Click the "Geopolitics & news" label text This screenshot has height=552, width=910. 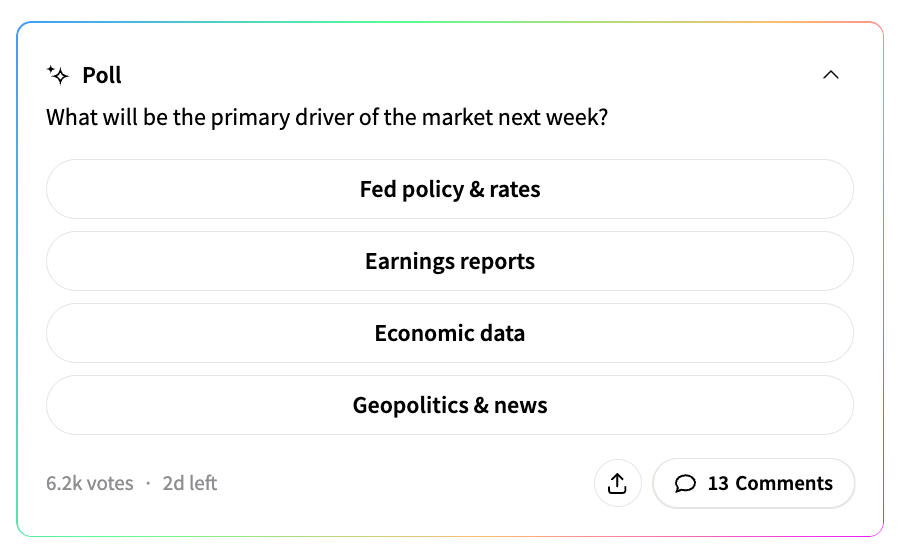(450, 405)
